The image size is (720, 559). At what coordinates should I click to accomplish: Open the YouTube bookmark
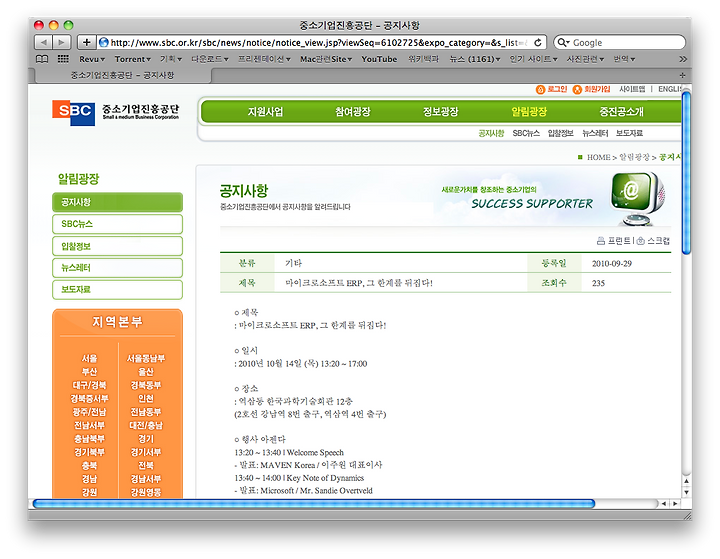[379, 59]
